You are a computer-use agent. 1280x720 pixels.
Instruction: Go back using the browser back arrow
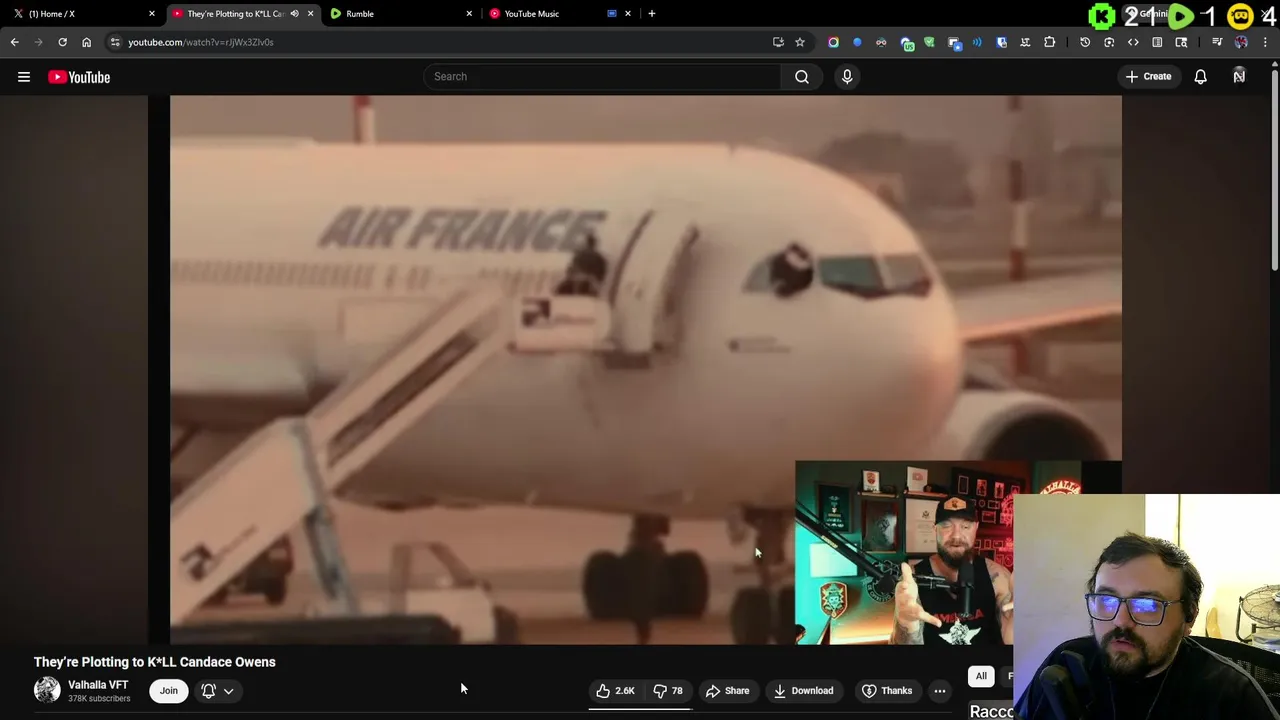click(14, 42)
